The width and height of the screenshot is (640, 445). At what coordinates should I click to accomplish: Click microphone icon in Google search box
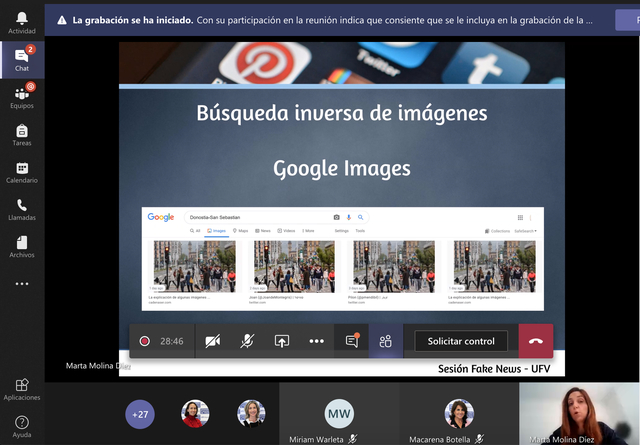coord(349,217)
